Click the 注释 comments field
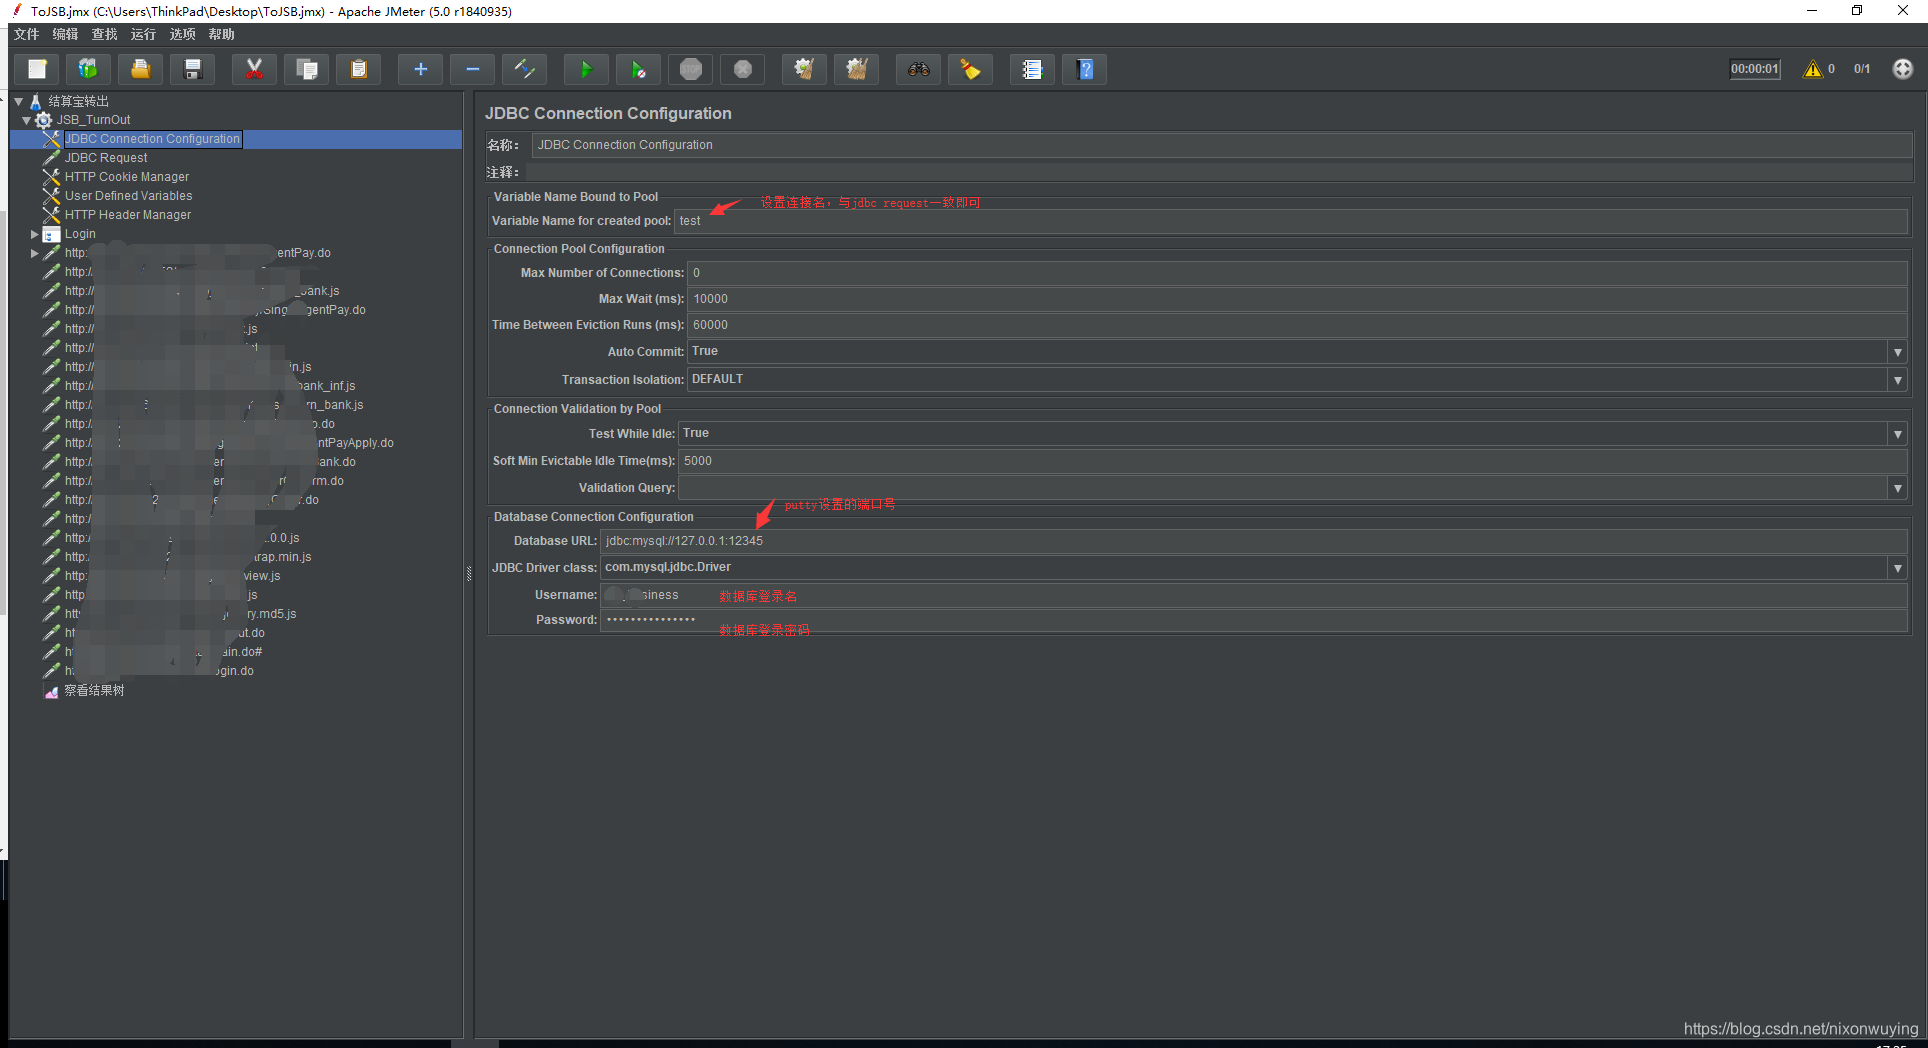This screenshot has height=1048, width=1928. coord(1217,172)
